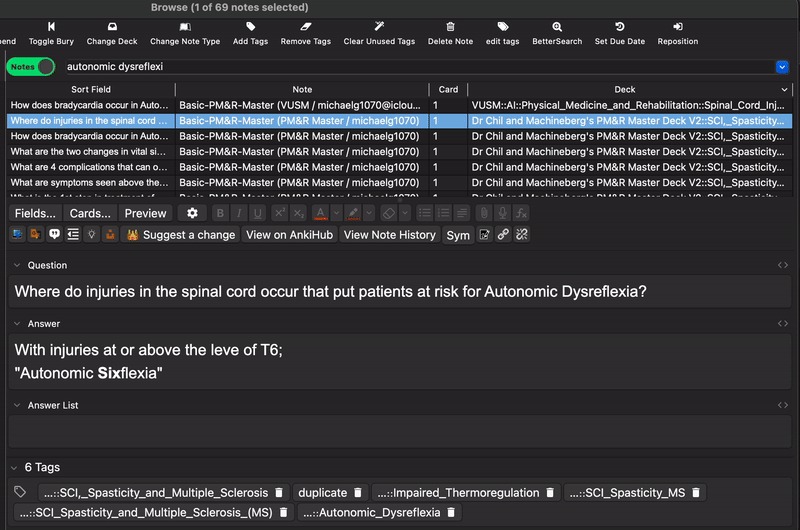Toggle bold formatting in the editor
The image size is (800, 530).
coord(219,213)
